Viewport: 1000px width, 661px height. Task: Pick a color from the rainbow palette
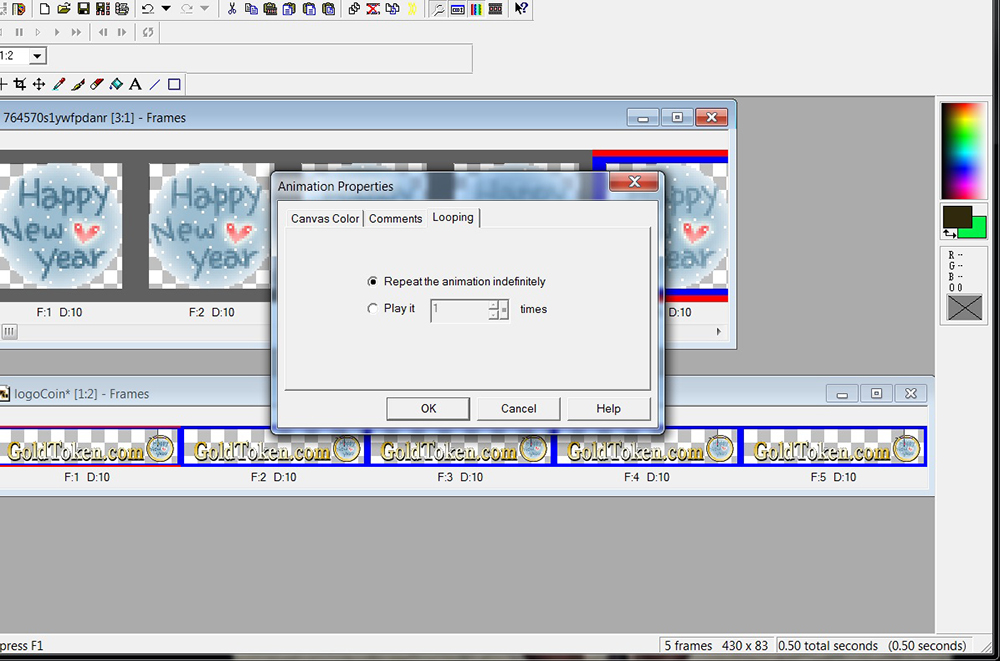tap(964, 150)
